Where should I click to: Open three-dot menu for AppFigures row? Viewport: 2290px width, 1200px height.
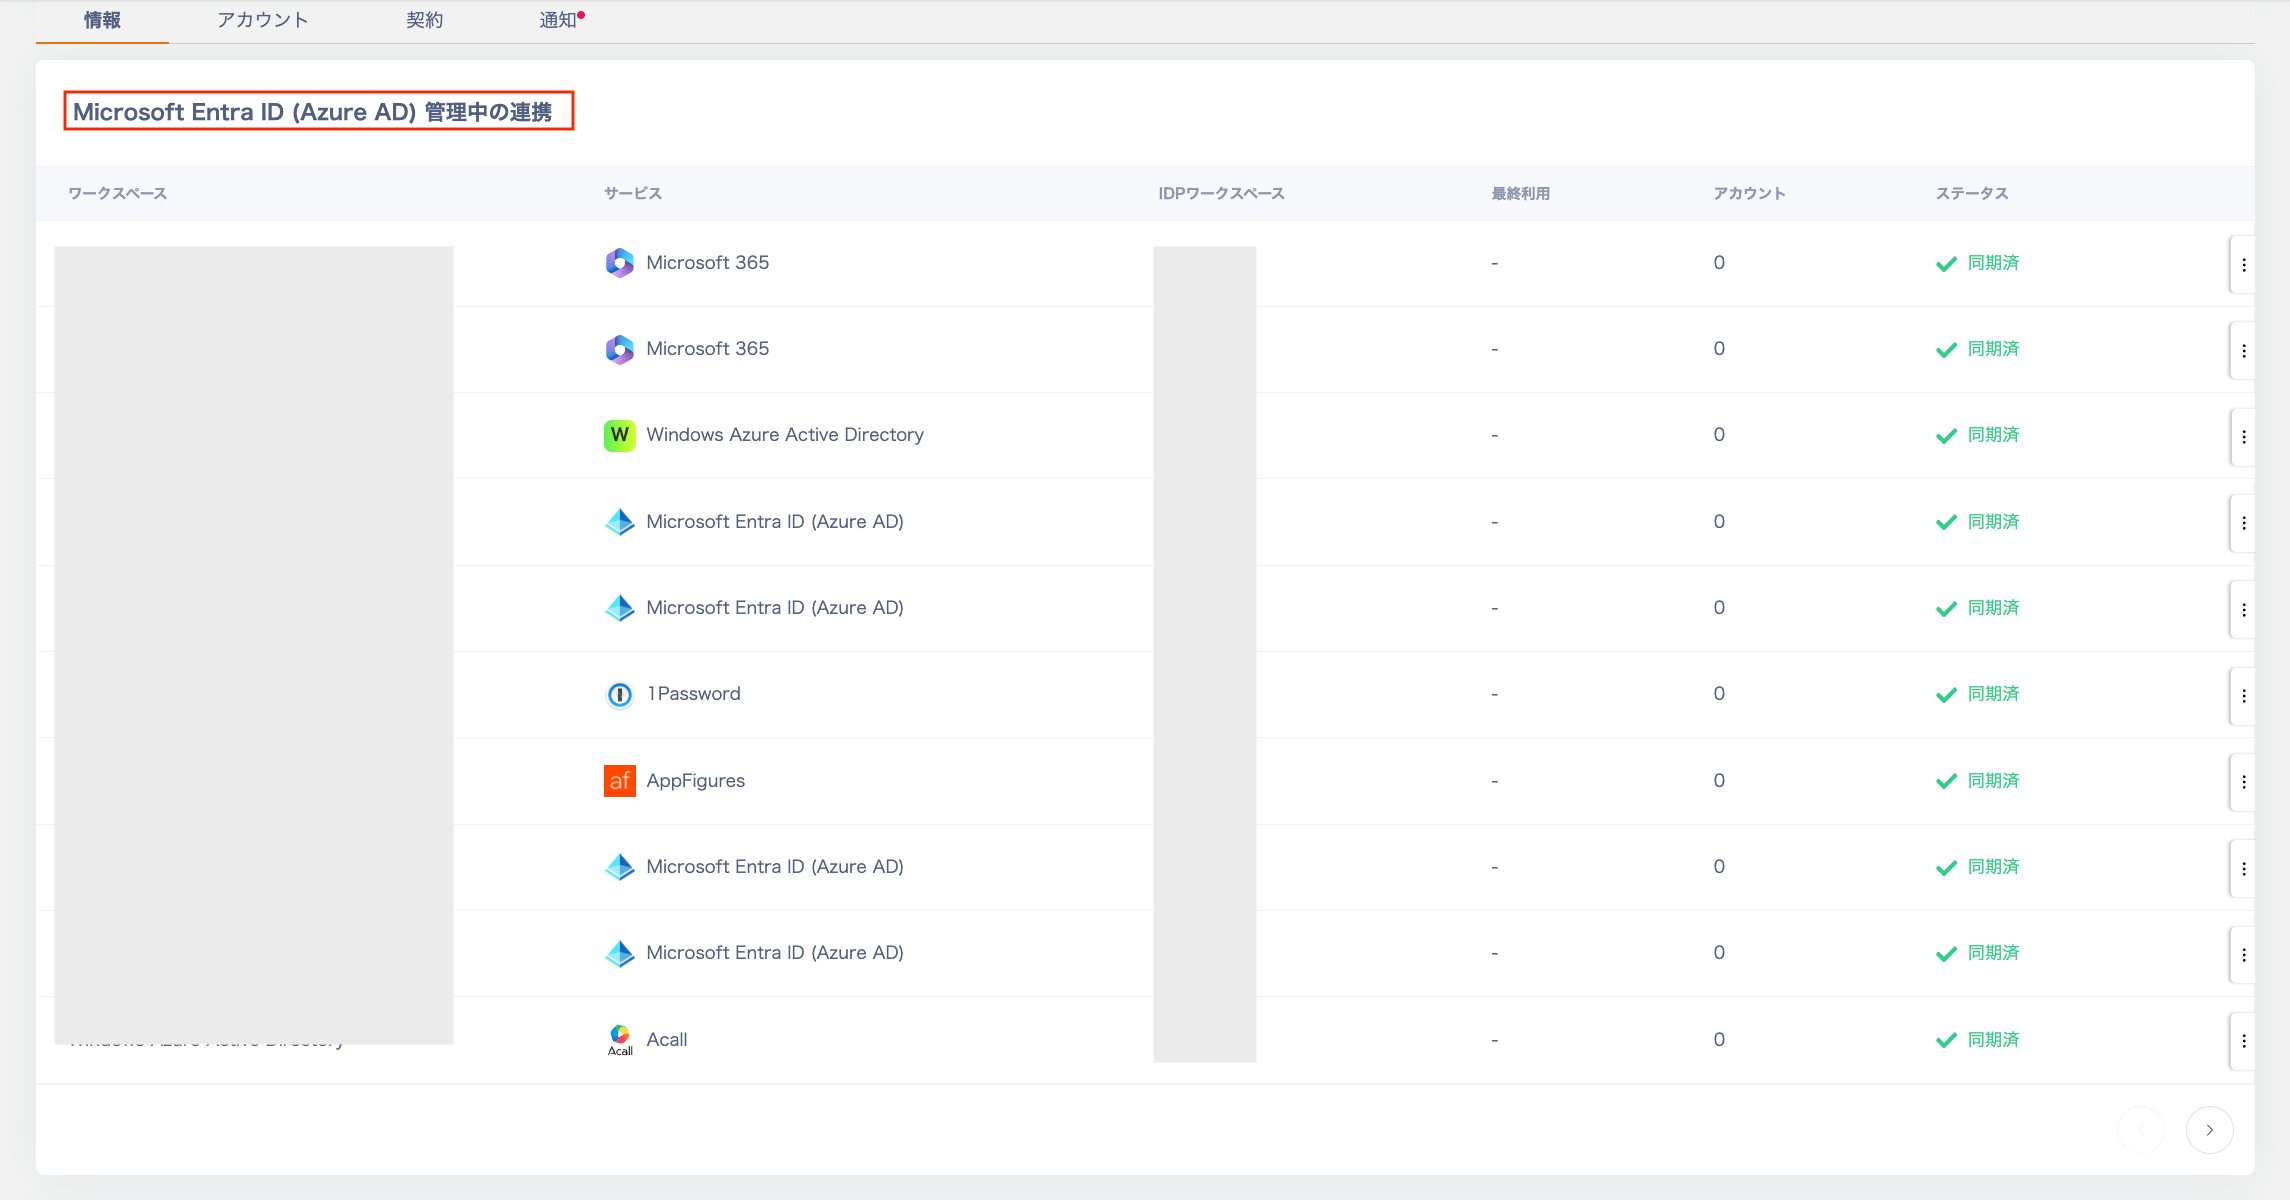pyautogui.click(x=2244, y=782)
